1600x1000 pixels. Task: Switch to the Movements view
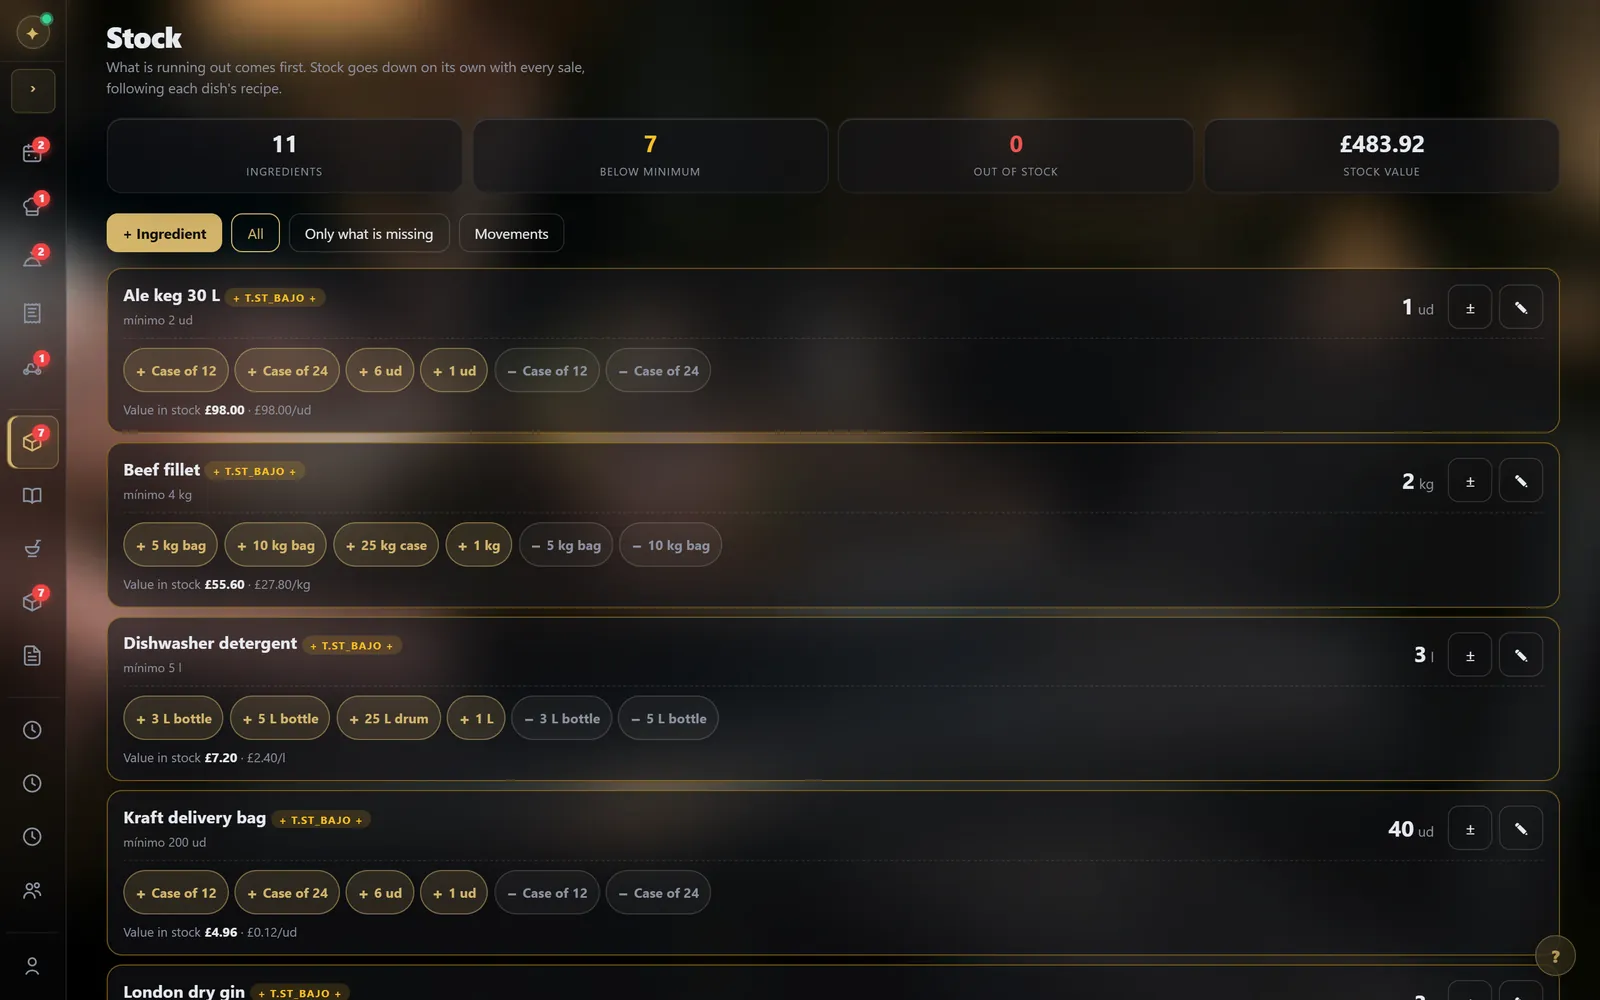pyautogui.click(x=511, y=233)
